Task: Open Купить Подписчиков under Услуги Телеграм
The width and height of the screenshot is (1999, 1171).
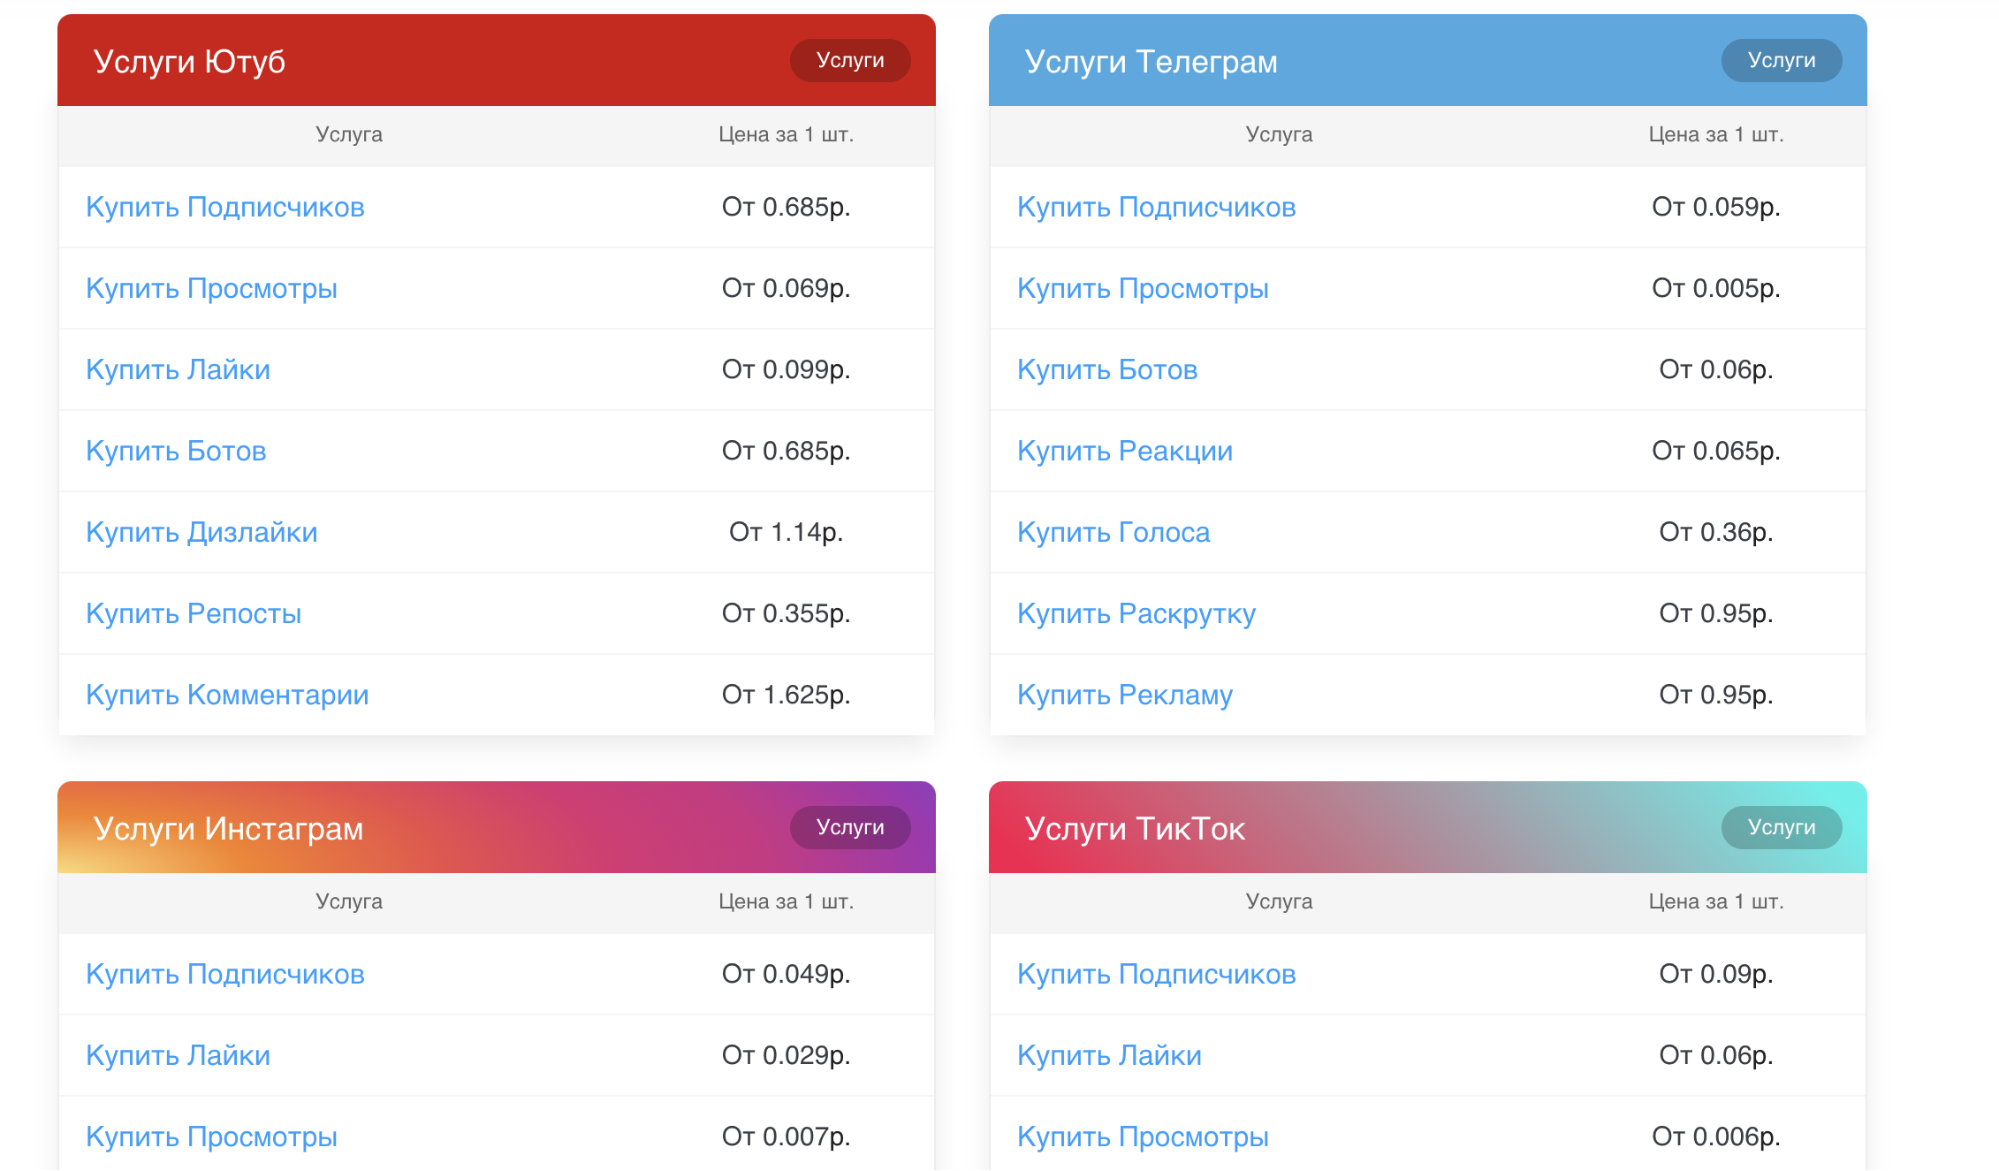Action: click(1156, 207)
